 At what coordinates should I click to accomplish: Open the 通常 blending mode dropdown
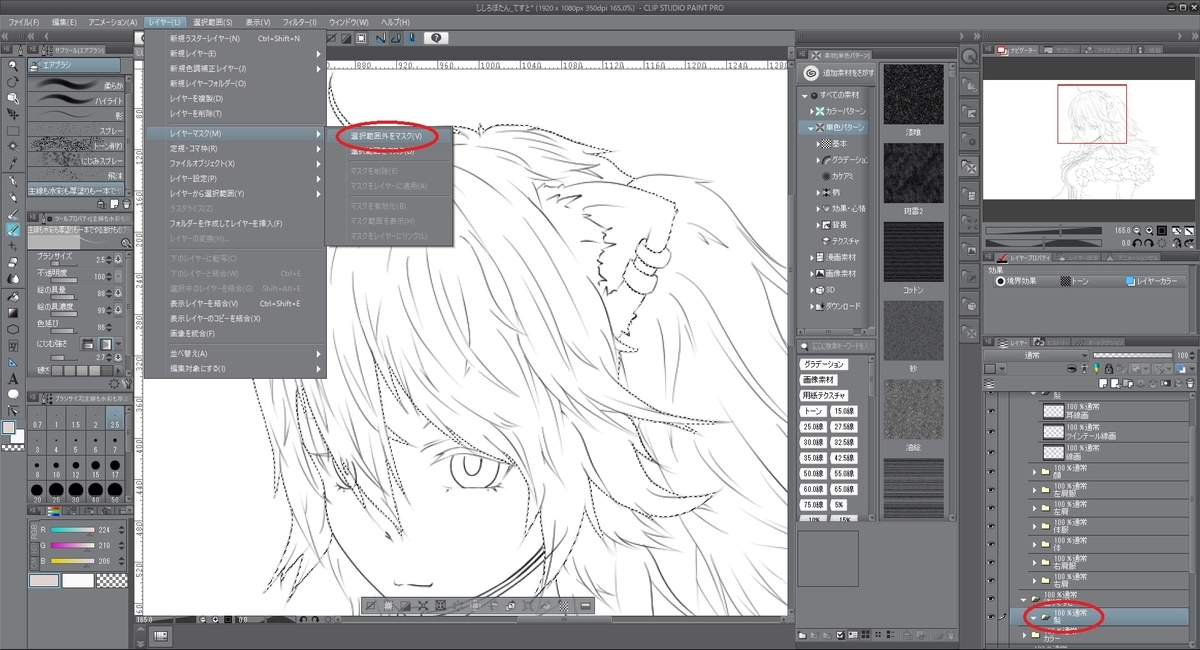click(1036, 354)
